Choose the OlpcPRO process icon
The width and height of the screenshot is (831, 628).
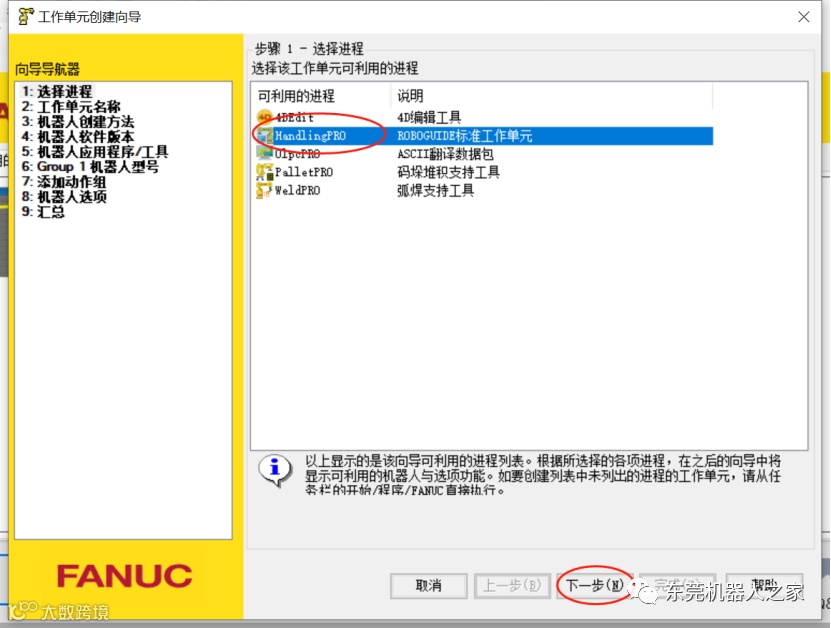pyautogui.click(x=264, y=154)
